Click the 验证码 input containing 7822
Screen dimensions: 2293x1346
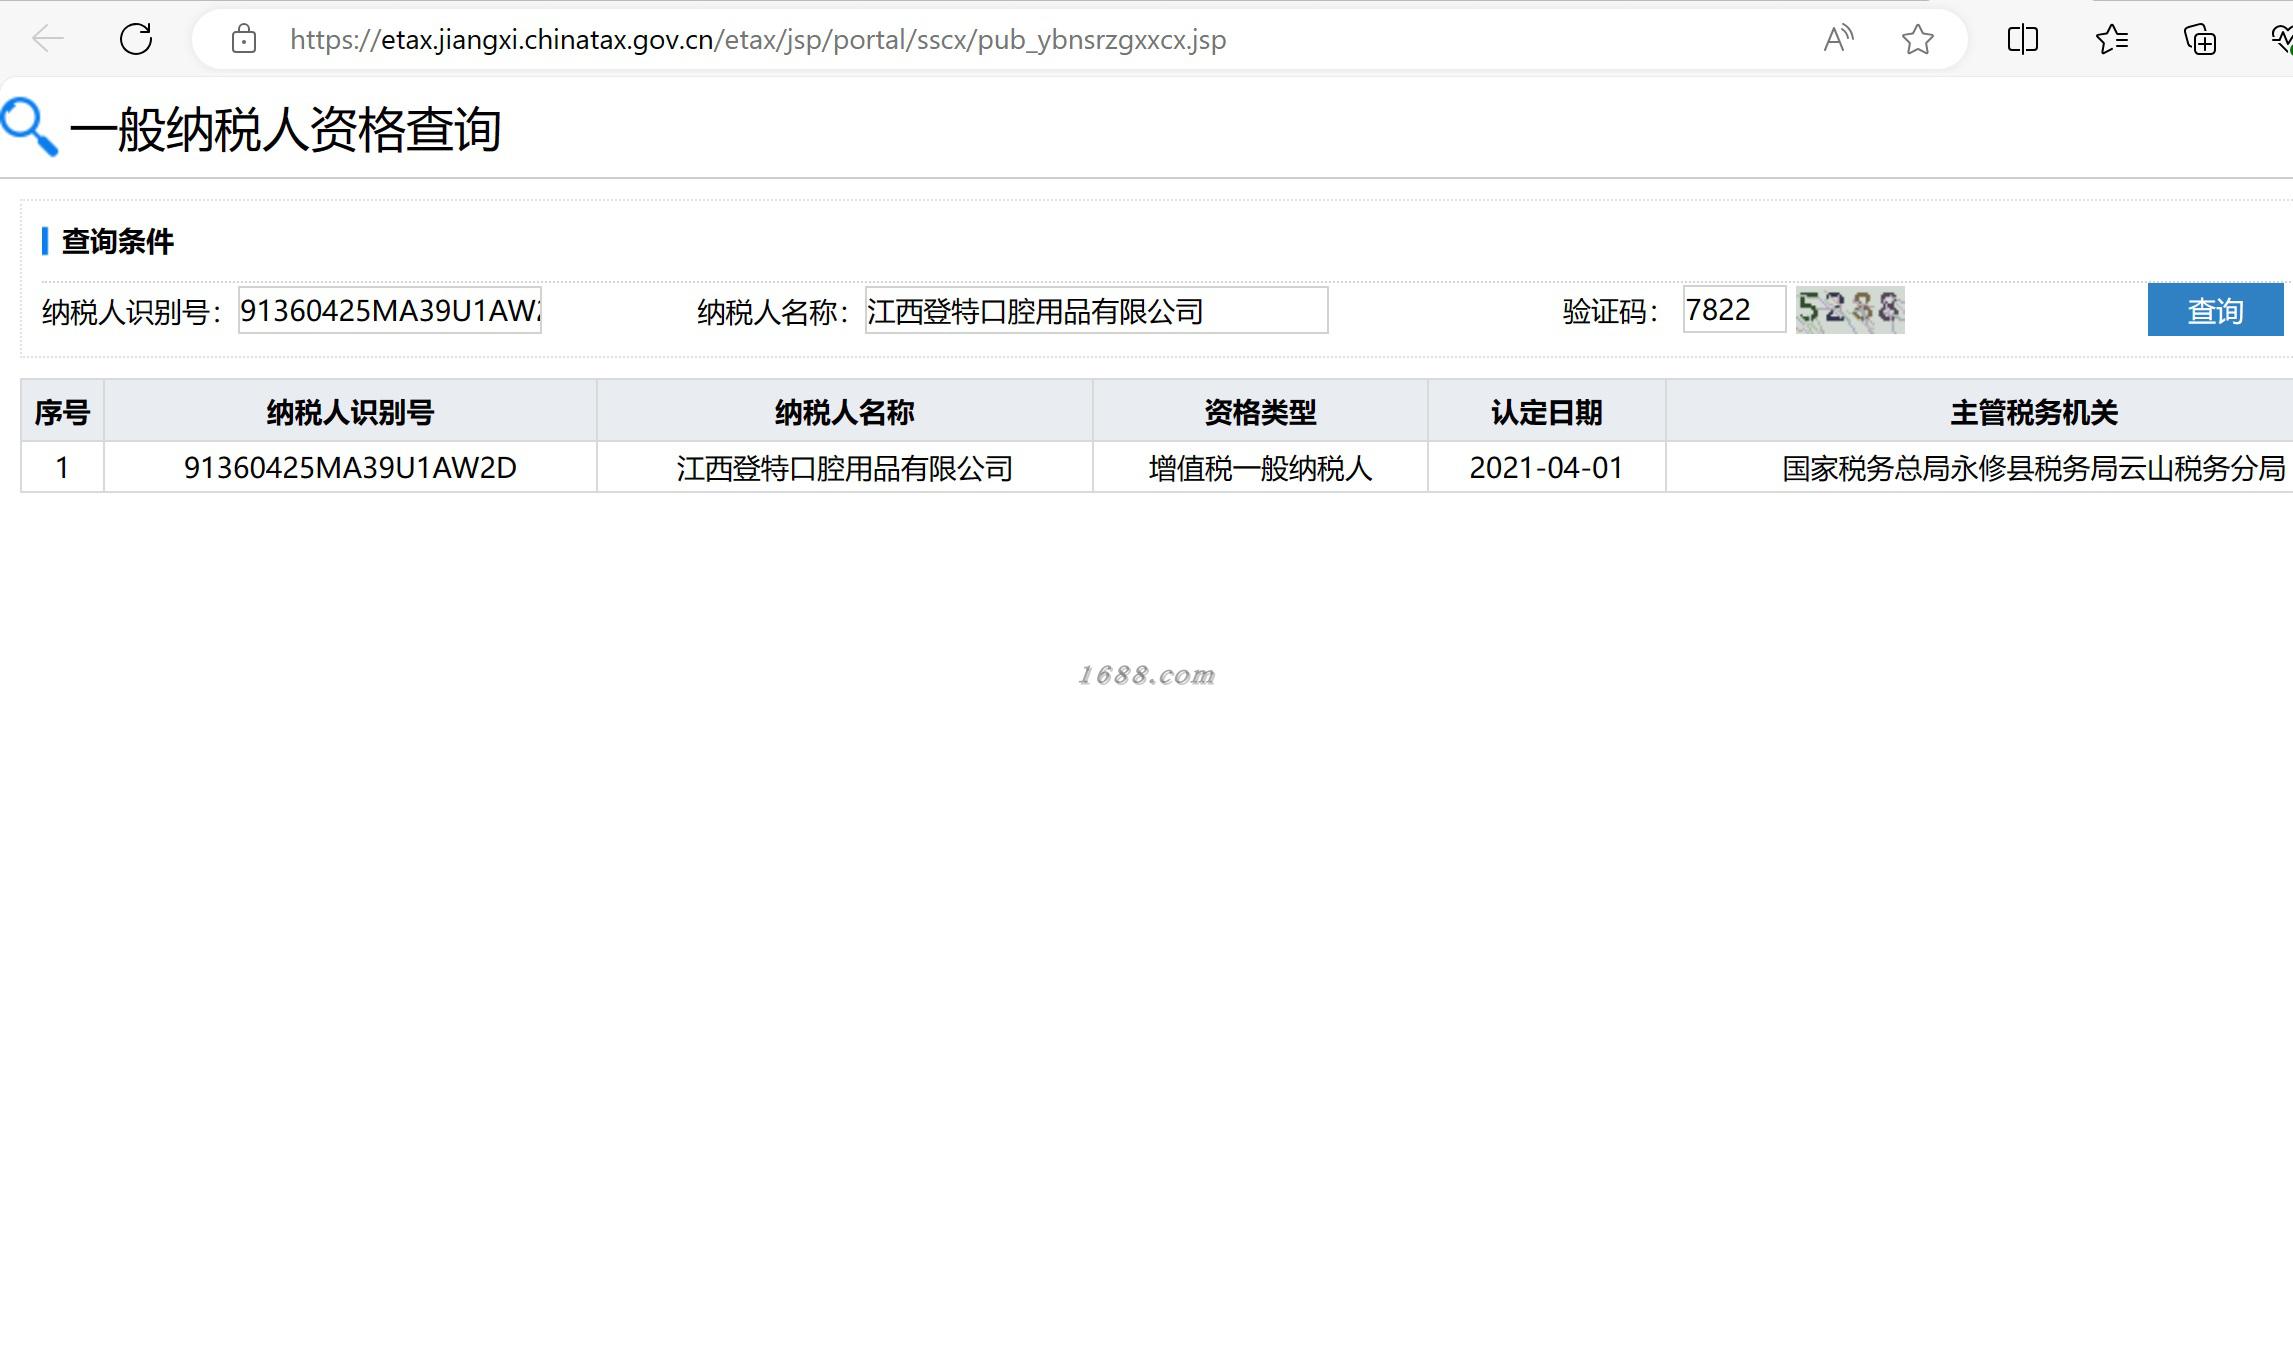[1733, 309]
